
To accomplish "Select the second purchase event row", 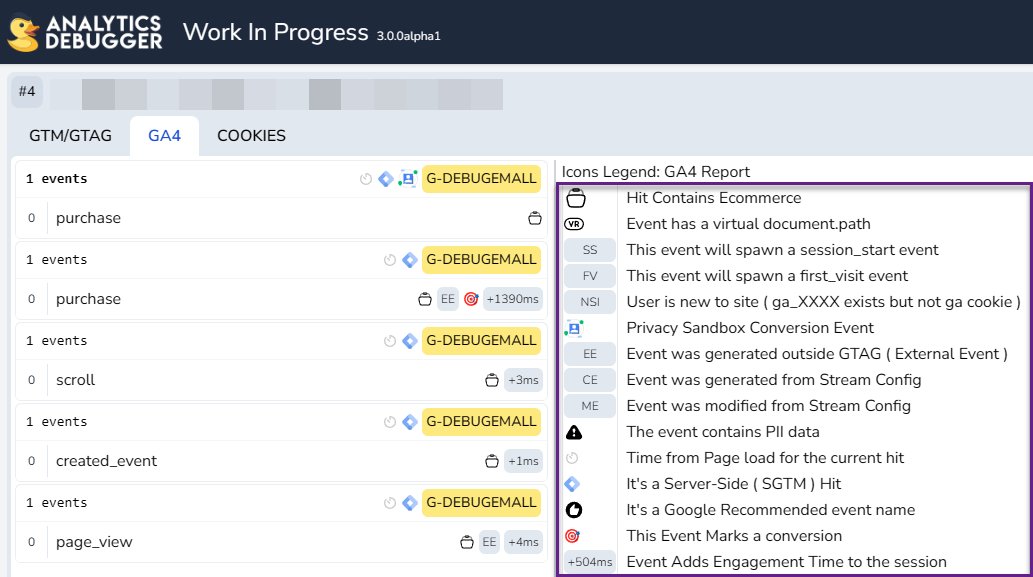I will [x=281, y=299].
